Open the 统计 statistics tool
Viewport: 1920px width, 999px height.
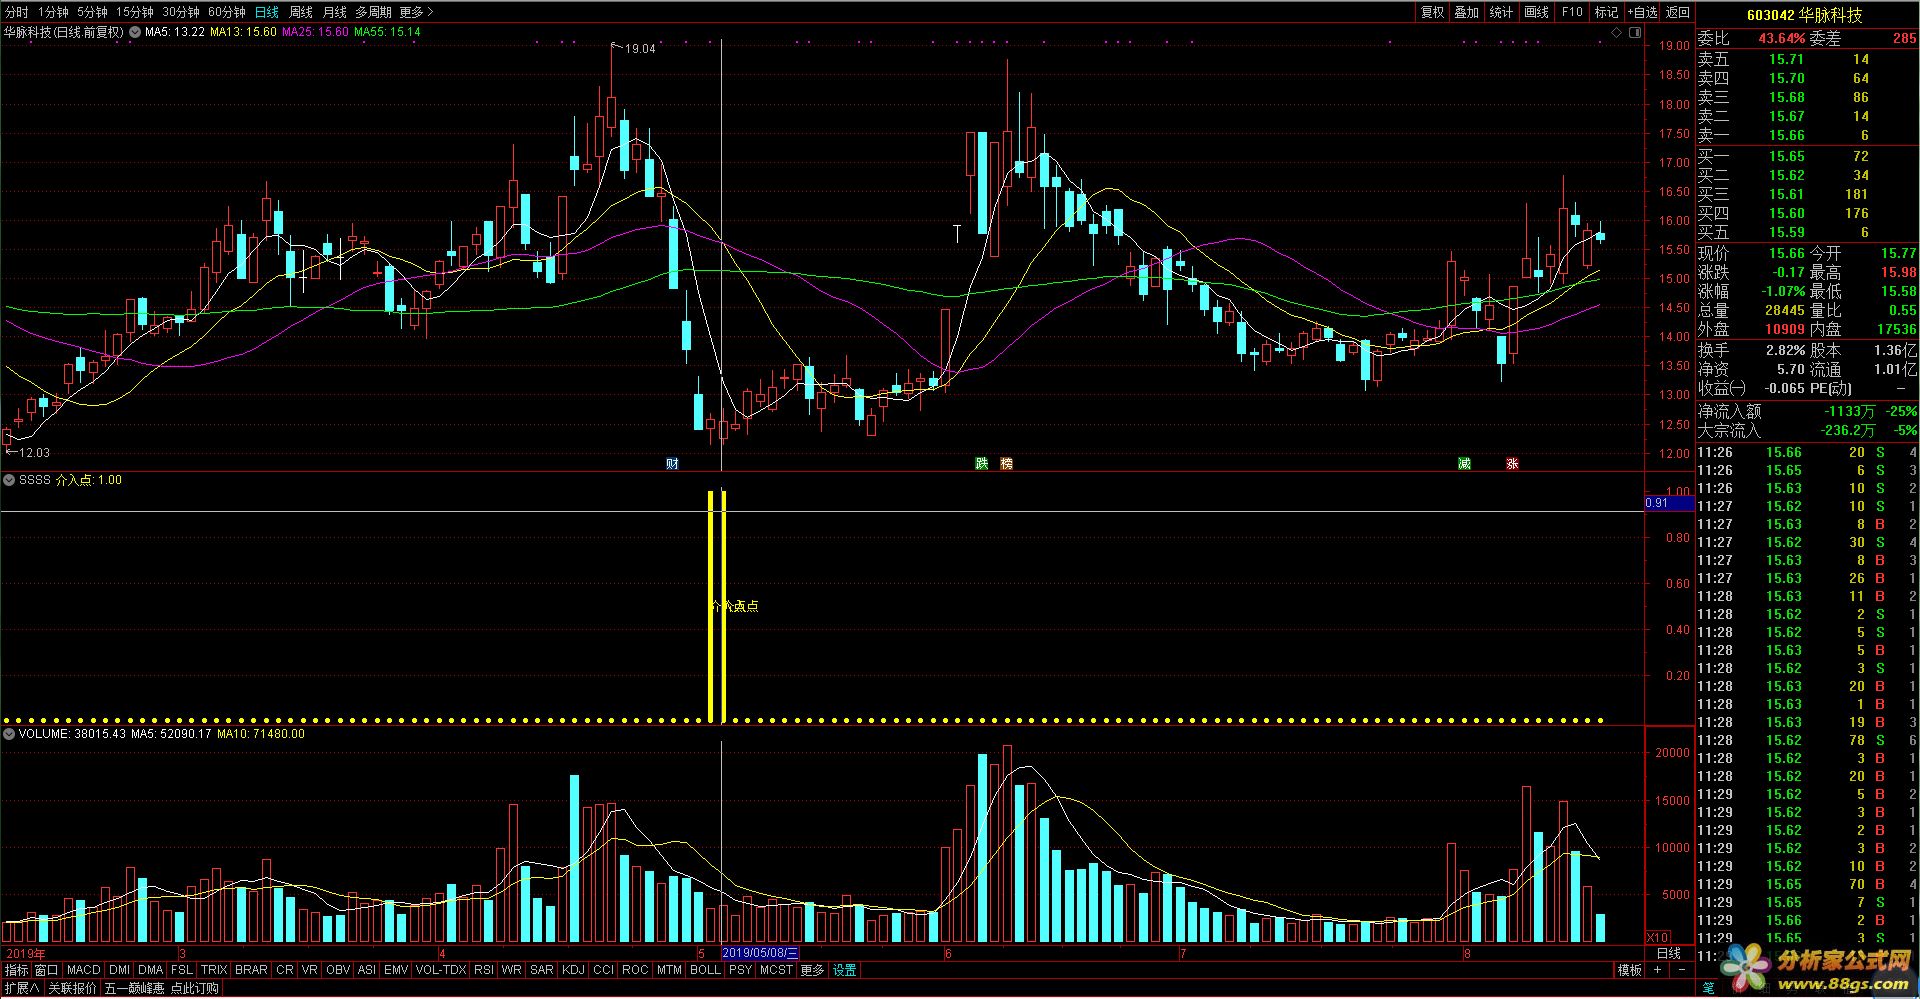1501,12
